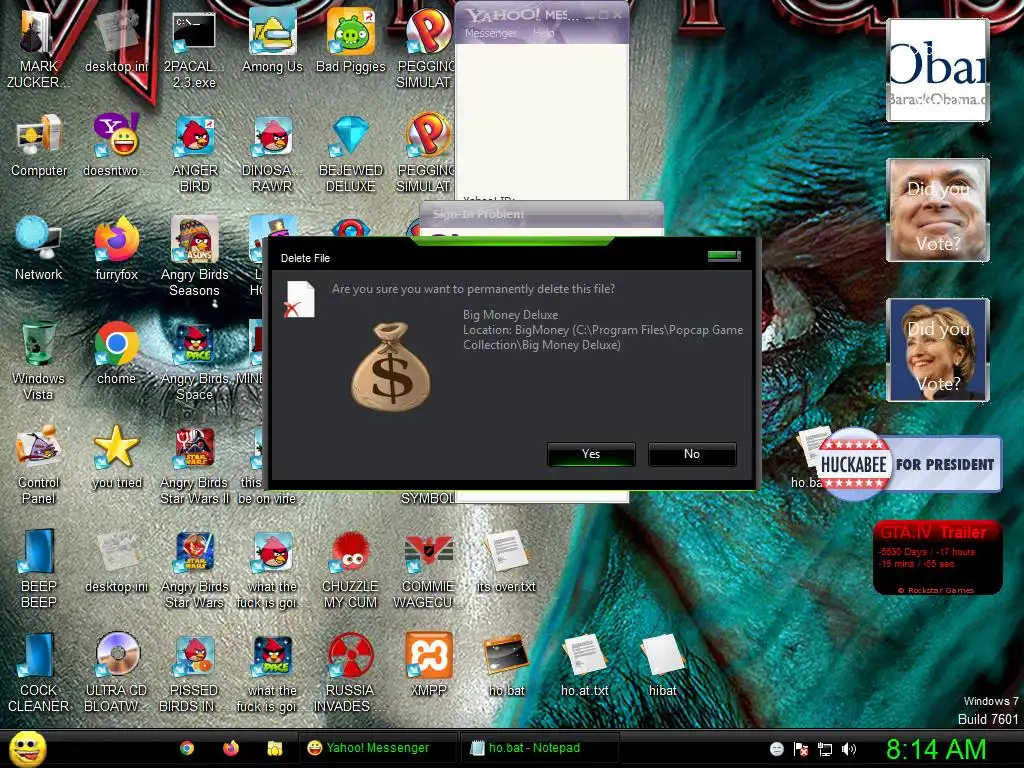The width and height of the screenshot is (1024, 768).
Task: Click the GTA IV Trailer countdown gadget
Action: (937, 558)
